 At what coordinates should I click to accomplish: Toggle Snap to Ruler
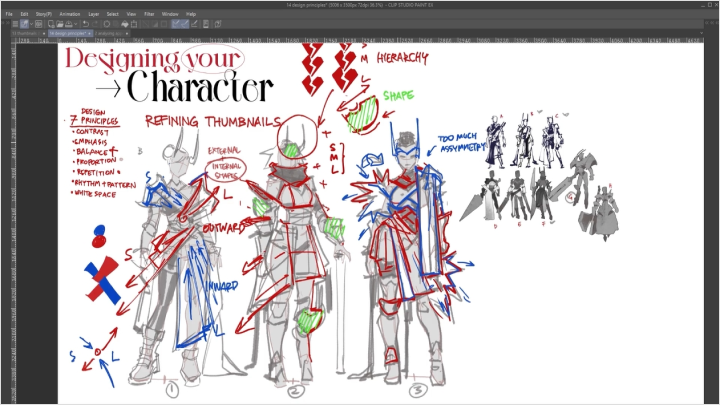[176, 24]
